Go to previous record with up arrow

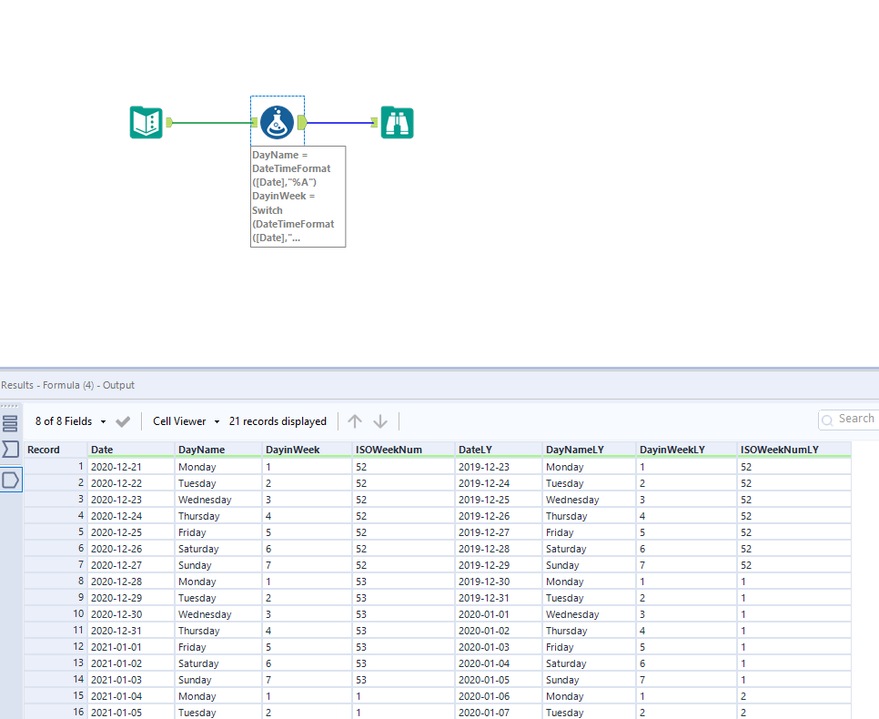355,421
